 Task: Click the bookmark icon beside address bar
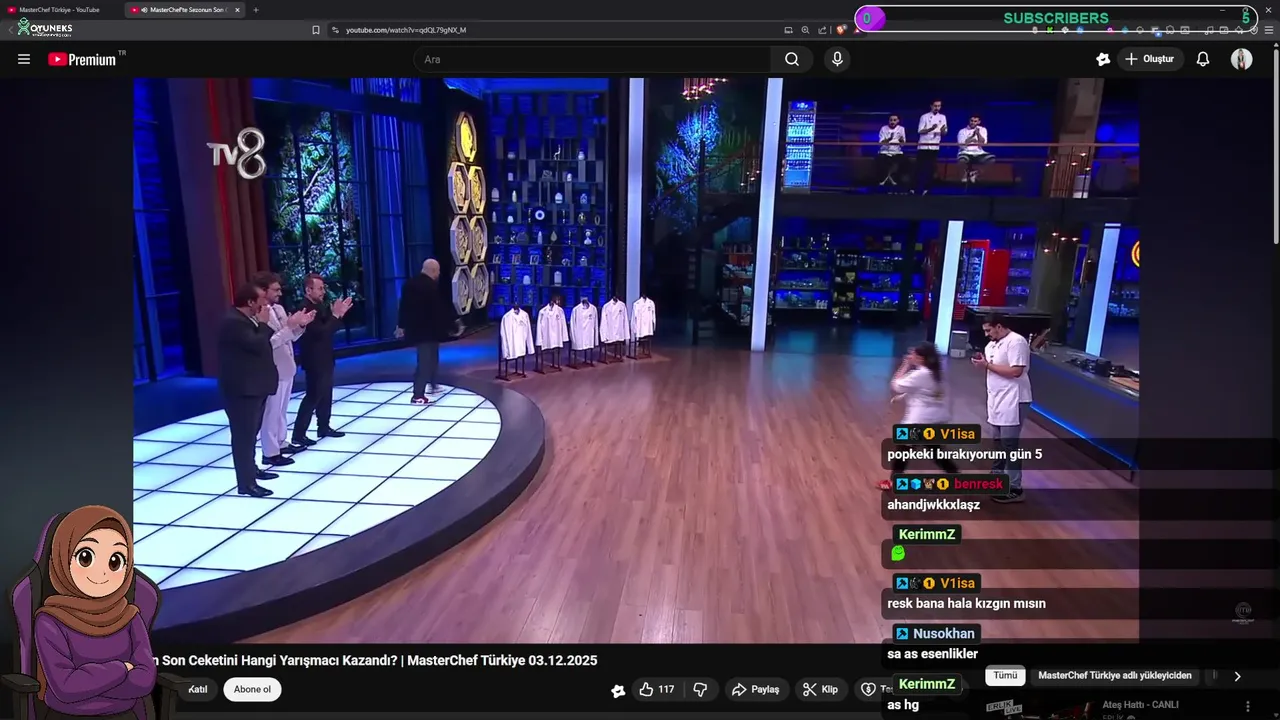point(316,30)
